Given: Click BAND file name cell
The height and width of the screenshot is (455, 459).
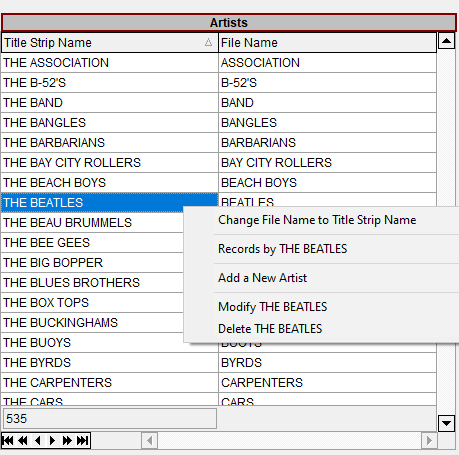Looking at the screenshot, I should tap(327, 103).
